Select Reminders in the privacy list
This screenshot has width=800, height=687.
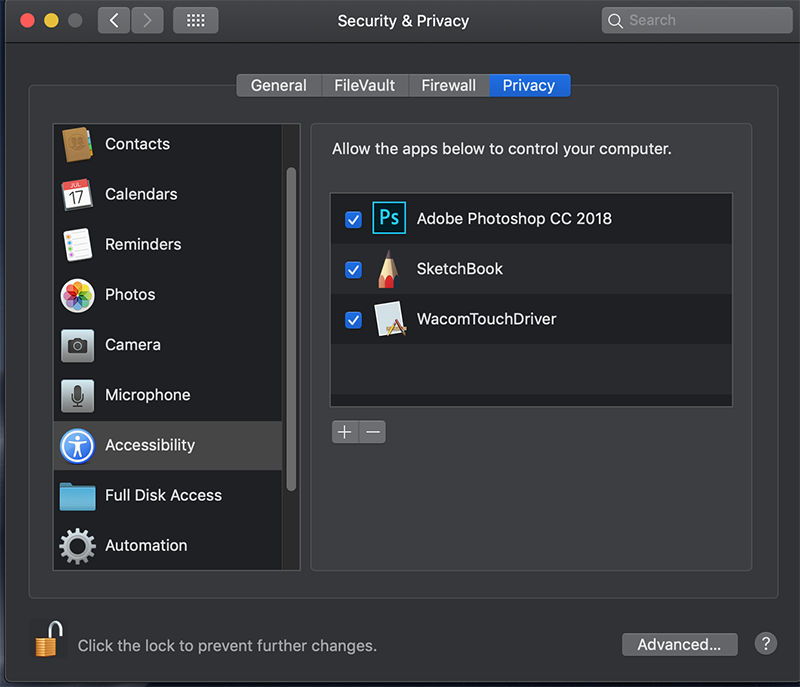[167, 245]
